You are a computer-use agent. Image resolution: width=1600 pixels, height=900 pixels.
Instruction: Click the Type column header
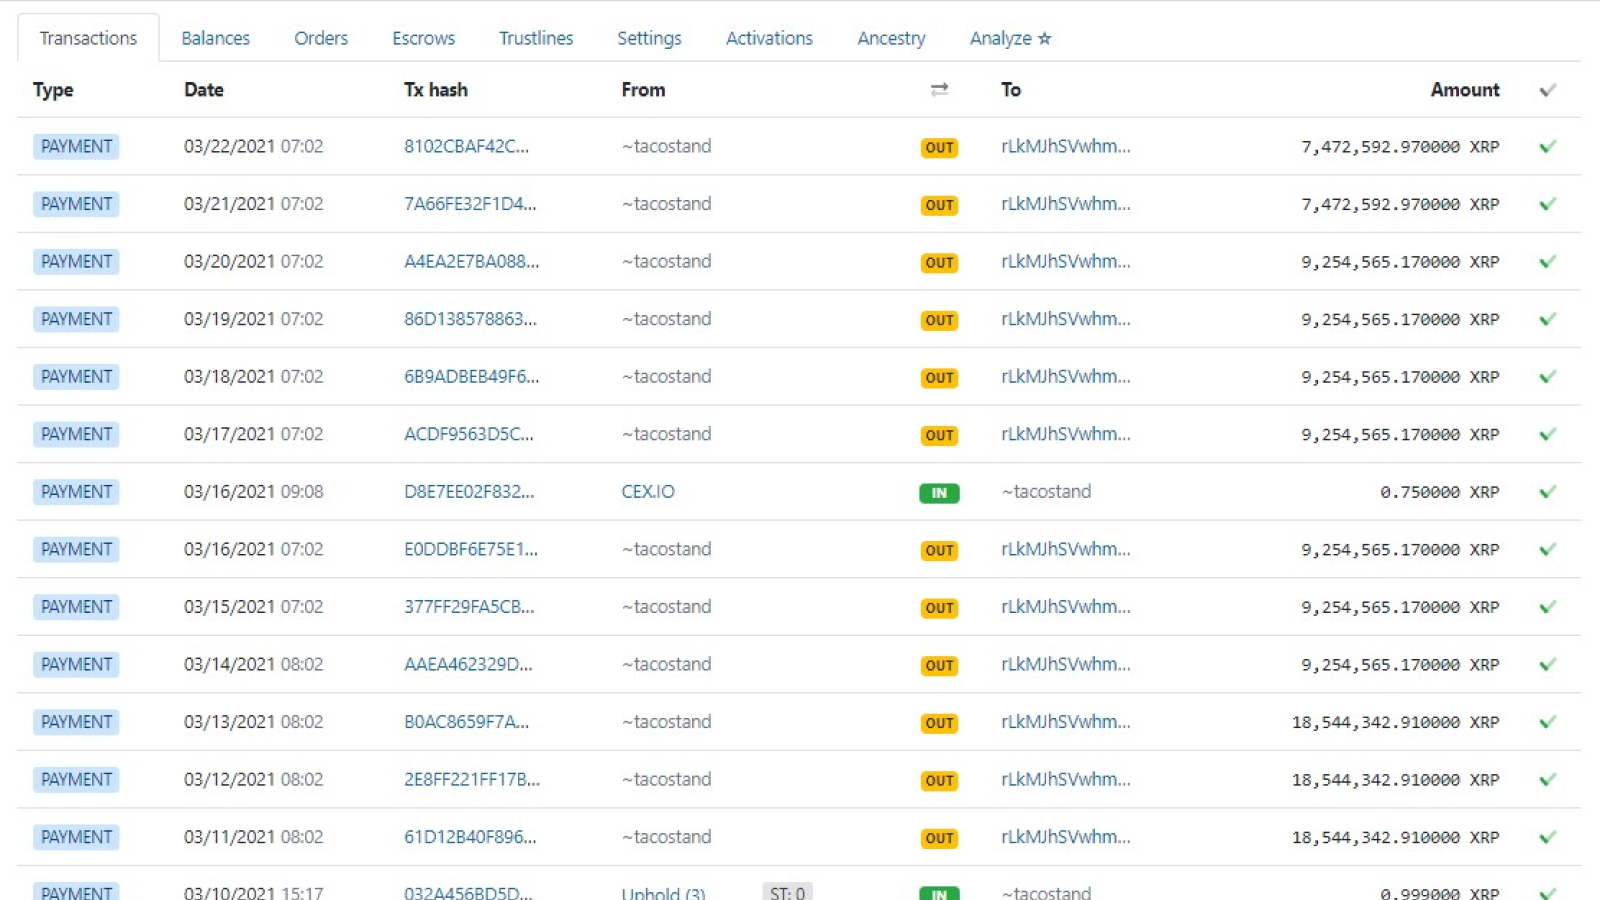click(53, 90)
